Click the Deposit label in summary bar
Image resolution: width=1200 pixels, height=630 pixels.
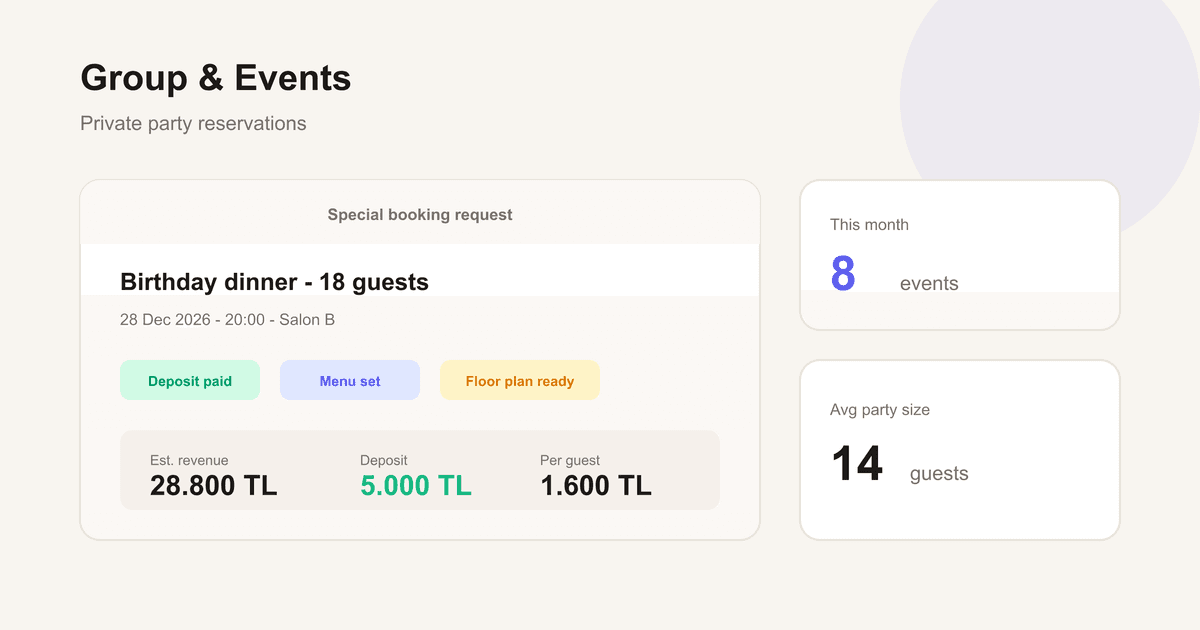[x=384, y=460]
